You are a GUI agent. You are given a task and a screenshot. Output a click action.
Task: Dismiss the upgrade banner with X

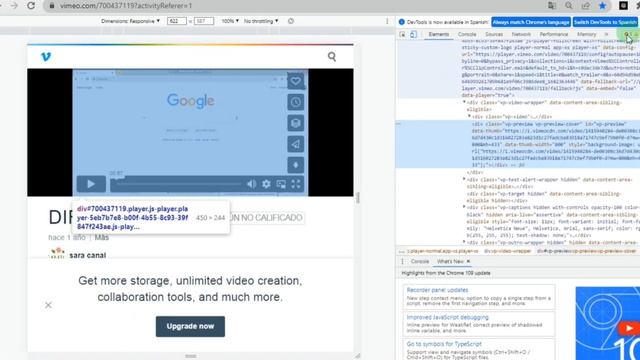[48, 305]
